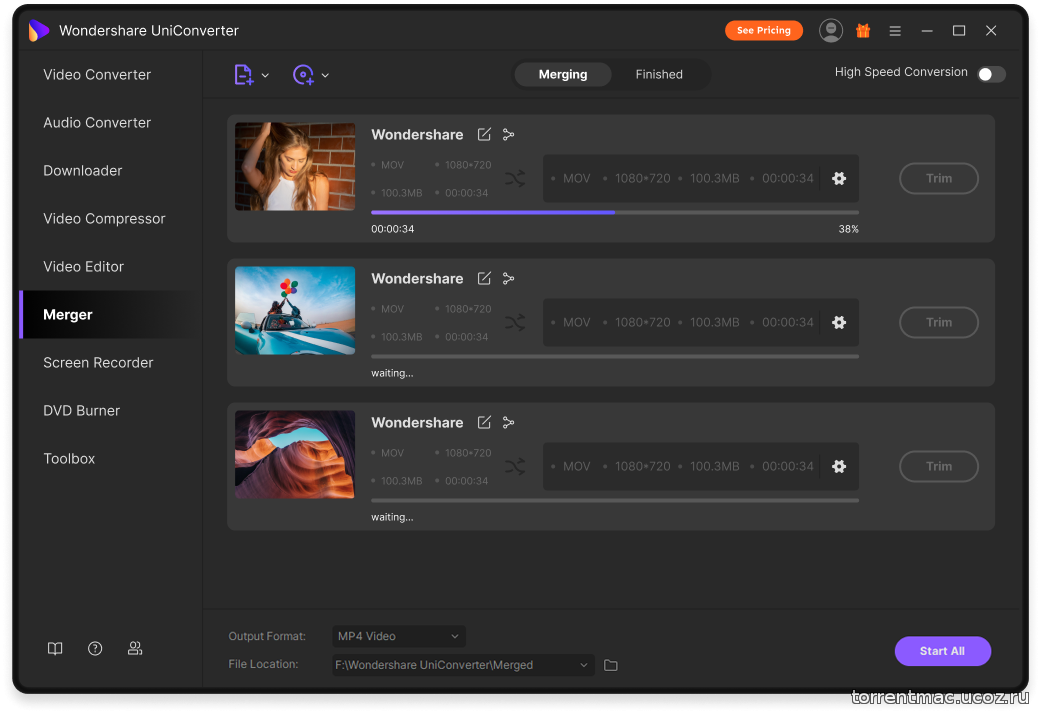Click convert arrows icon on canyon video
The height and width of the screenshot is (714, 1041).
pos(515,466)
